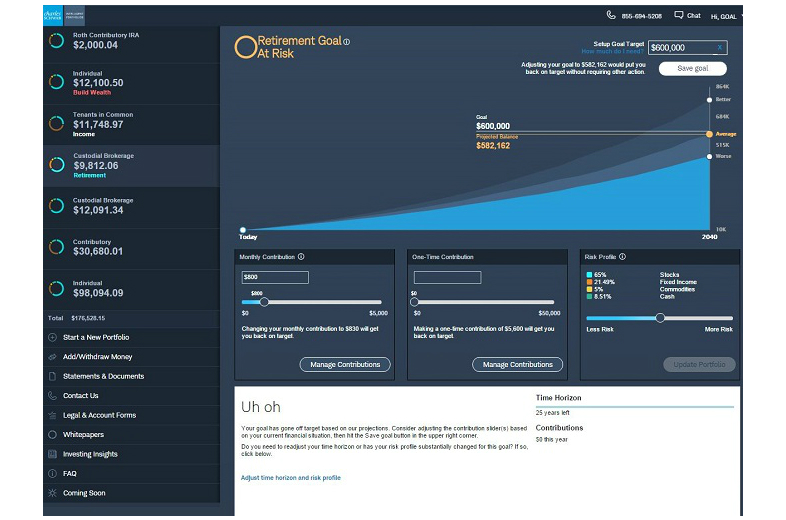The height and width of the screenshot is (520, 786).
Task: Click the Risk Profile slider handle
Action: click(x=660, y=318)
